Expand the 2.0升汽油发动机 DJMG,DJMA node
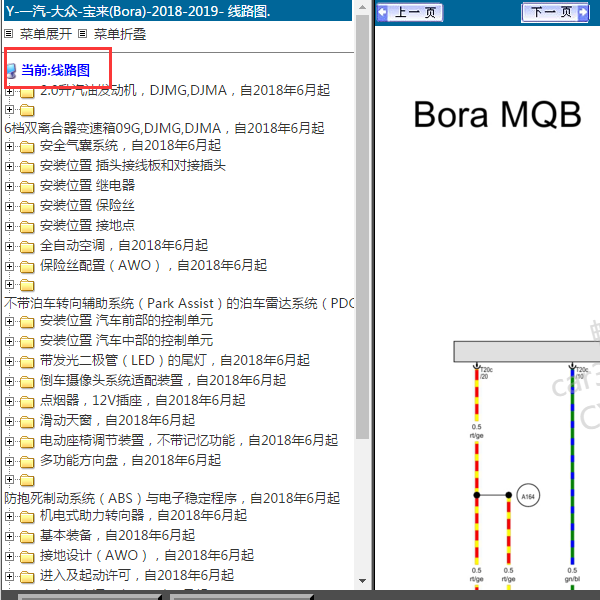The image size is (600, 600). [x=9, y=92]
